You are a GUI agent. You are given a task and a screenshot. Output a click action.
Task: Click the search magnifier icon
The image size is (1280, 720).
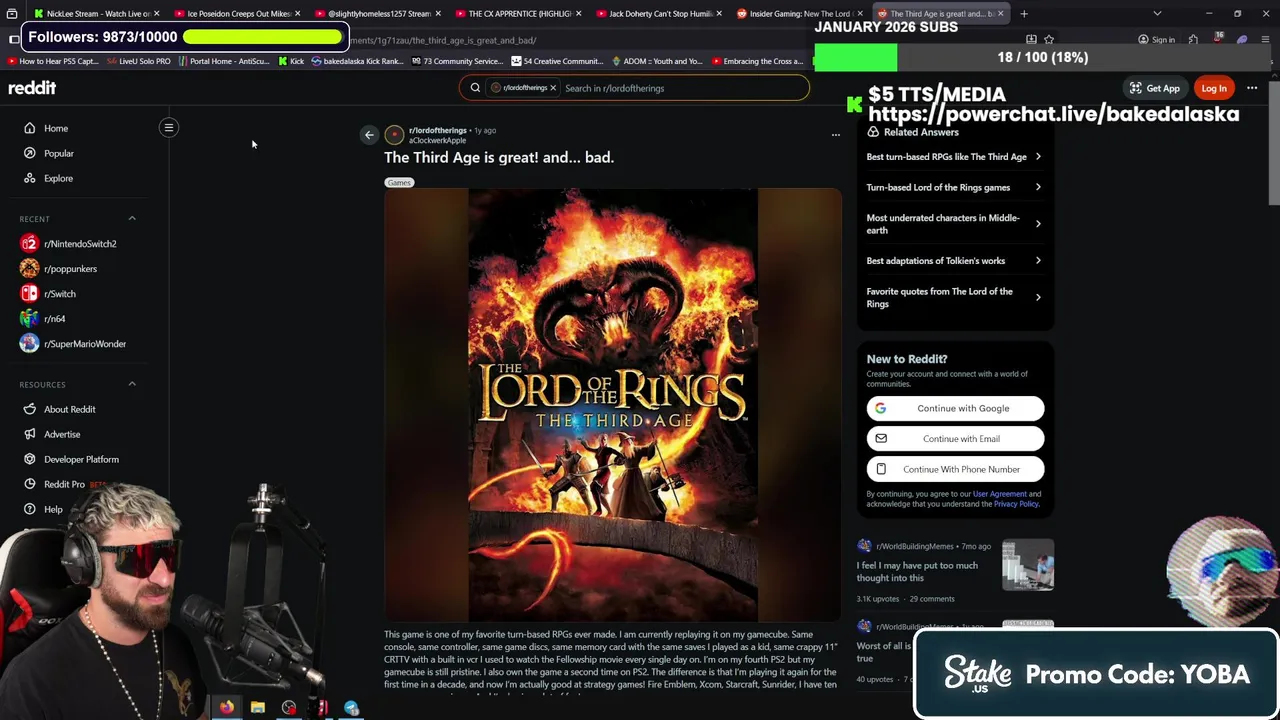coord(475,88)
